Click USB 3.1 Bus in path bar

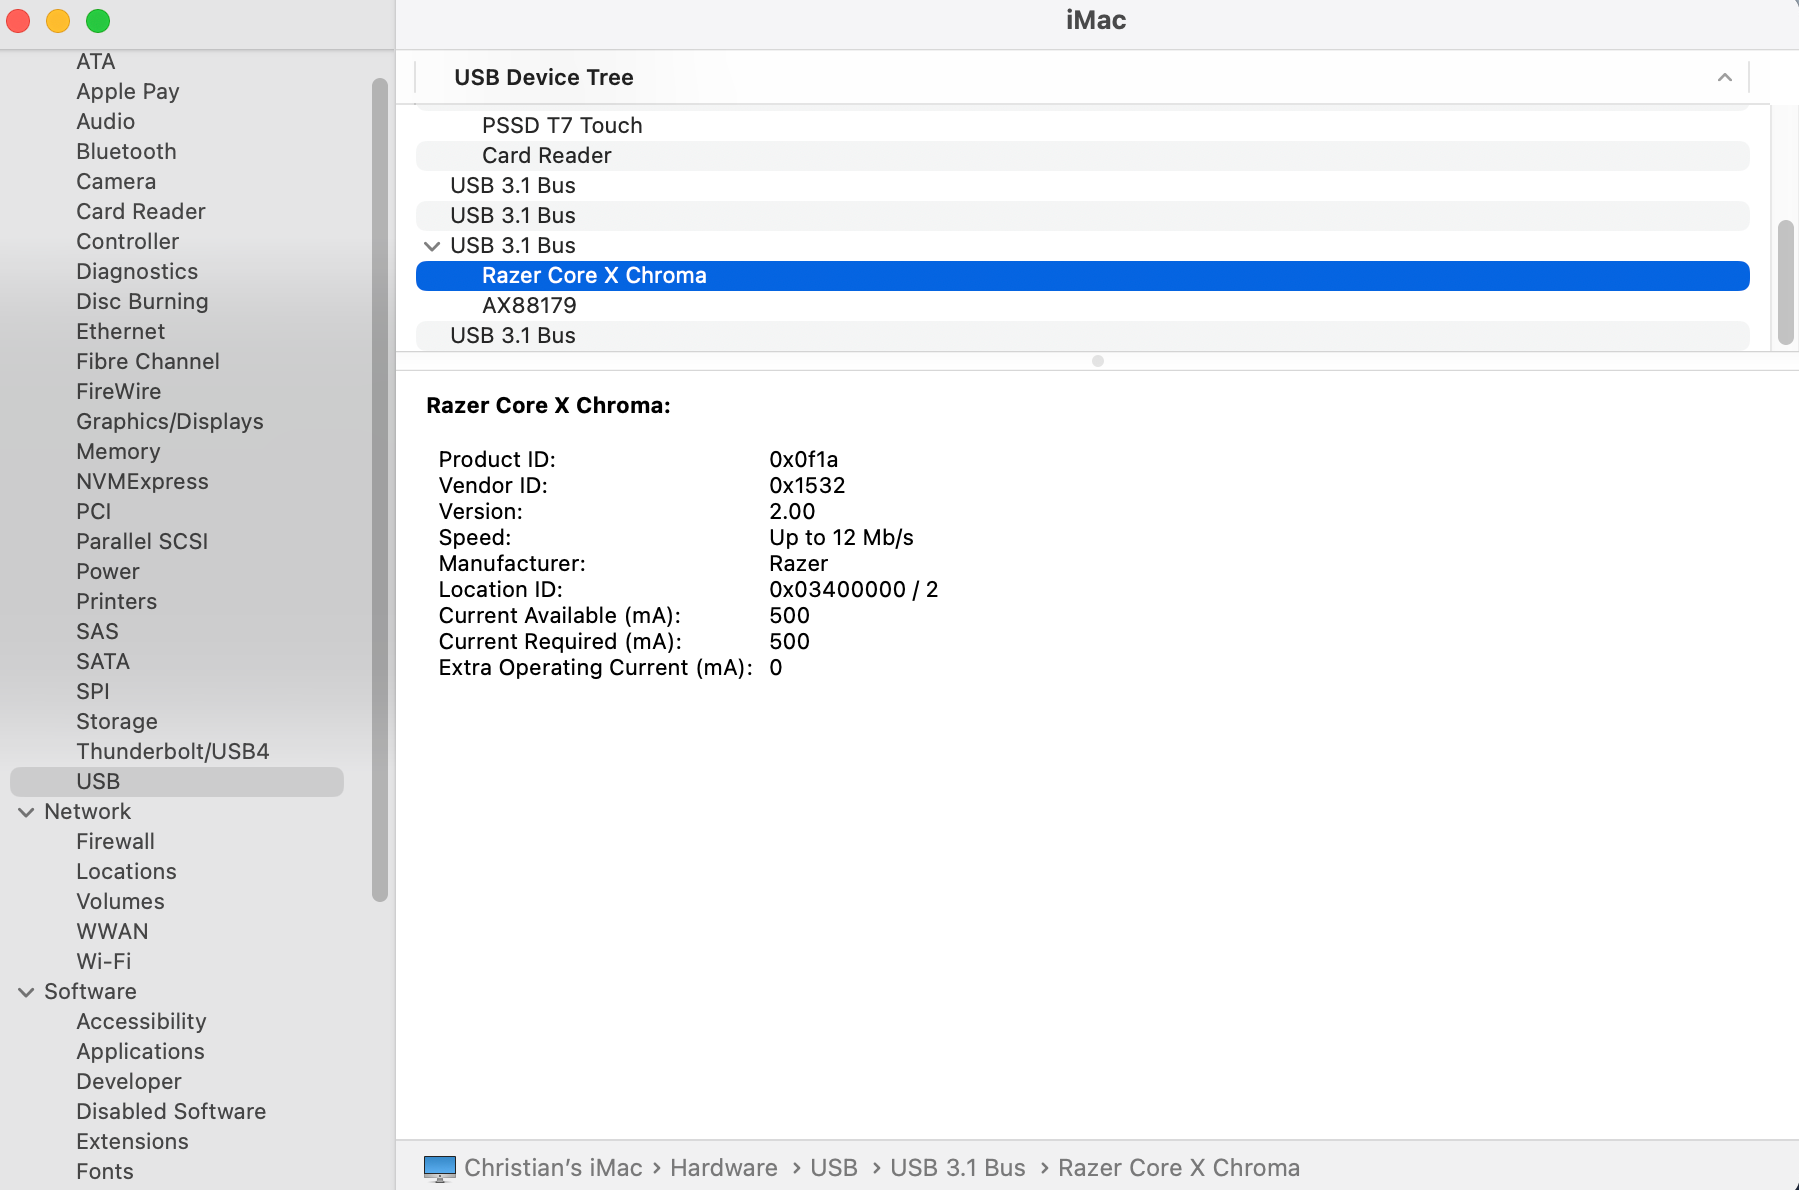pos(958,1168)
